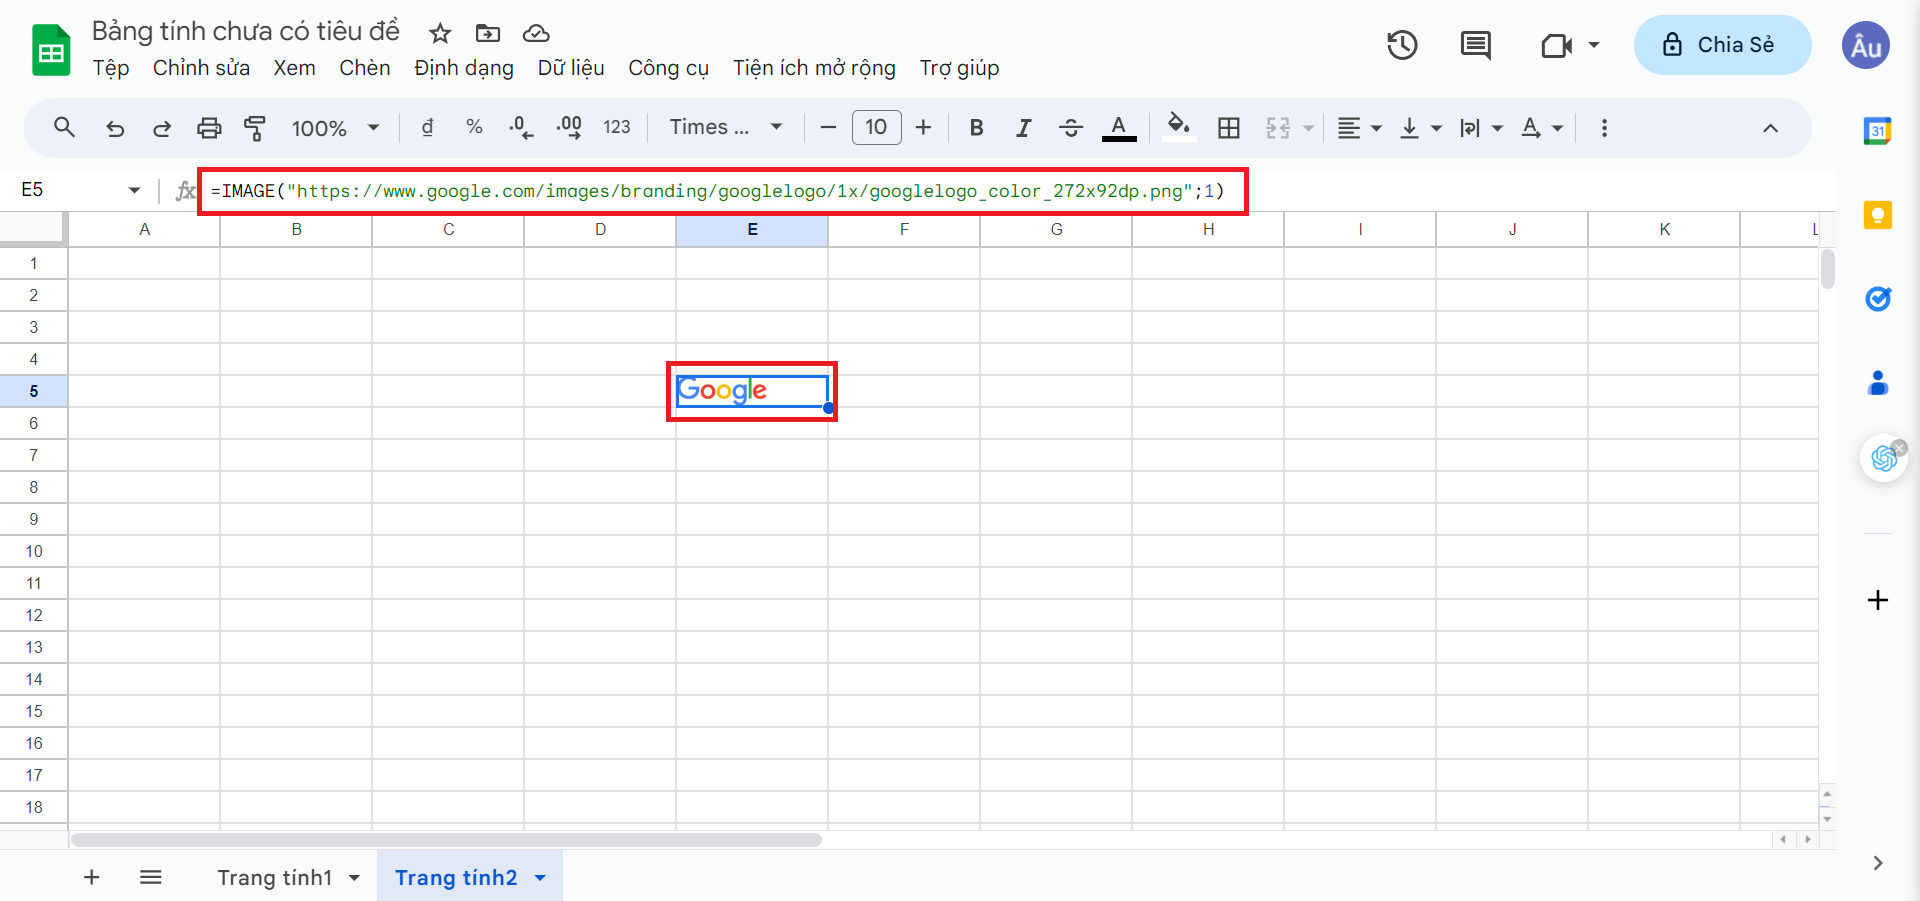
Task: Format cell as percent
Action: [x=474, y=127]
